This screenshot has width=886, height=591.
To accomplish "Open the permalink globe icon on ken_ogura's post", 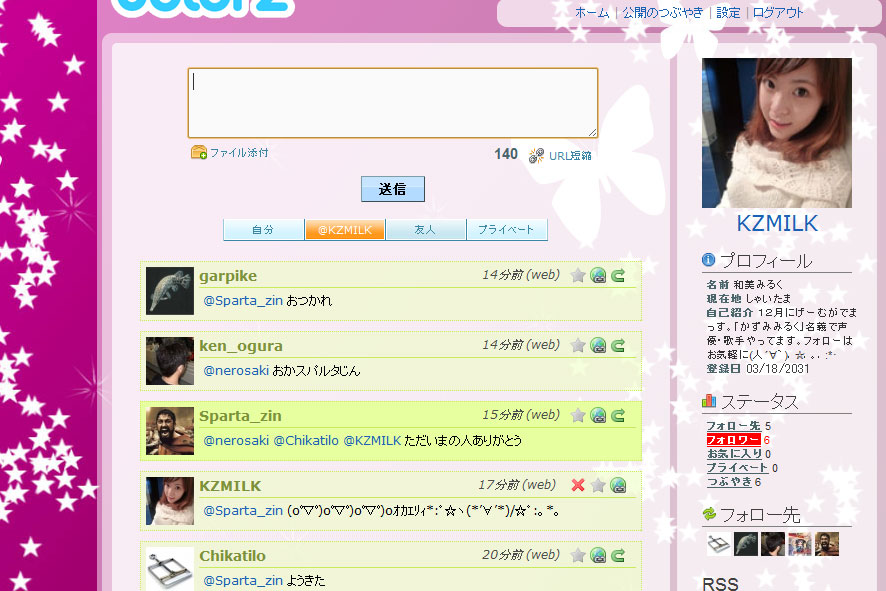I will tap(598, 345).
